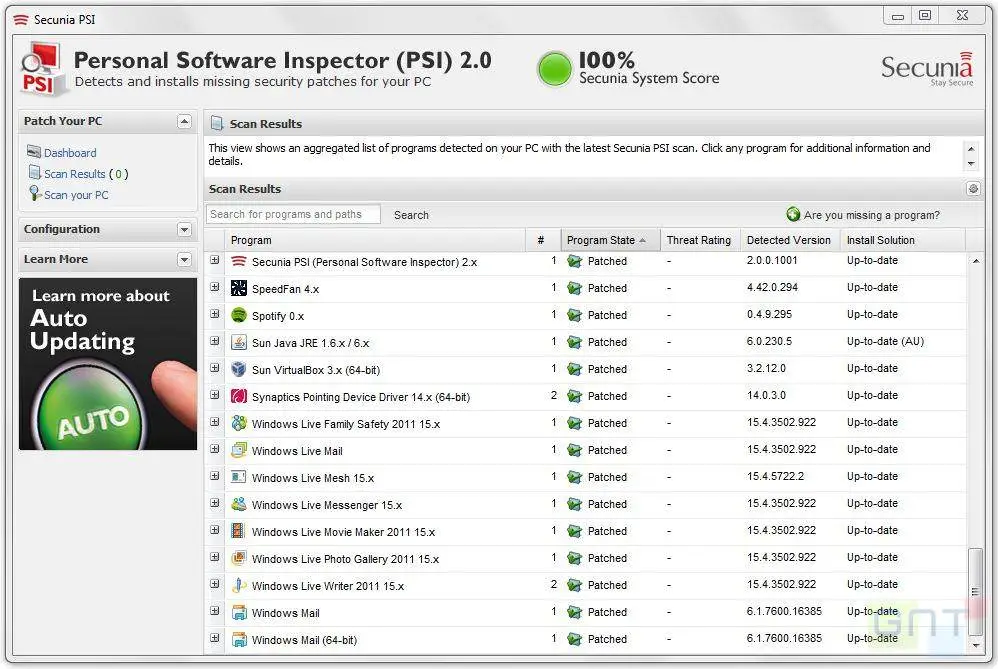Click the Patched state icon for Spotify

pyautogui.click(x=575, y=315)
